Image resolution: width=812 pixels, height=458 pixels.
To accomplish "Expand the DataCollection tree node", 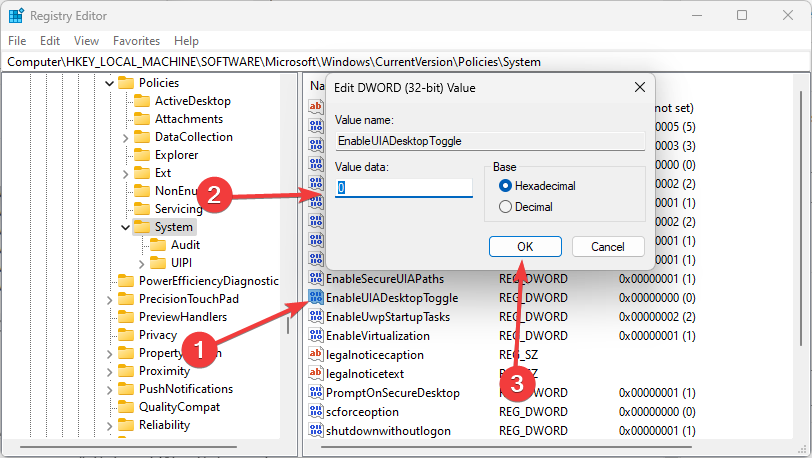I will point(125,138).
